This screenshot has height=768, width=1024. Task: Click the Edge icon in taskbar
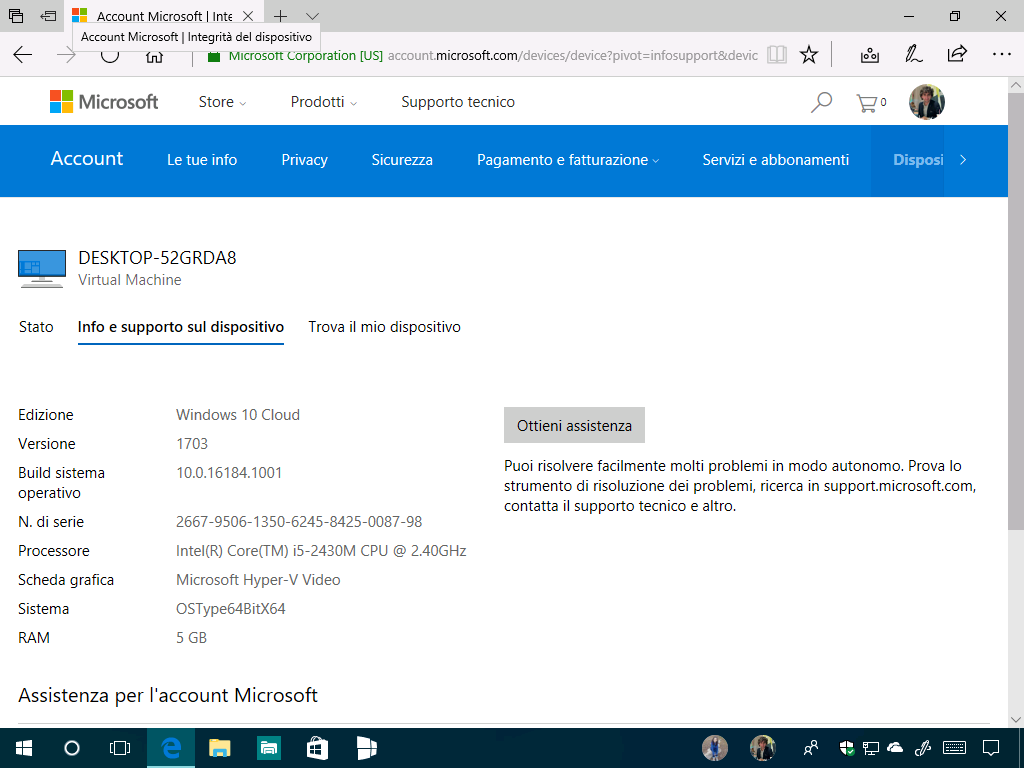(170, 748)
